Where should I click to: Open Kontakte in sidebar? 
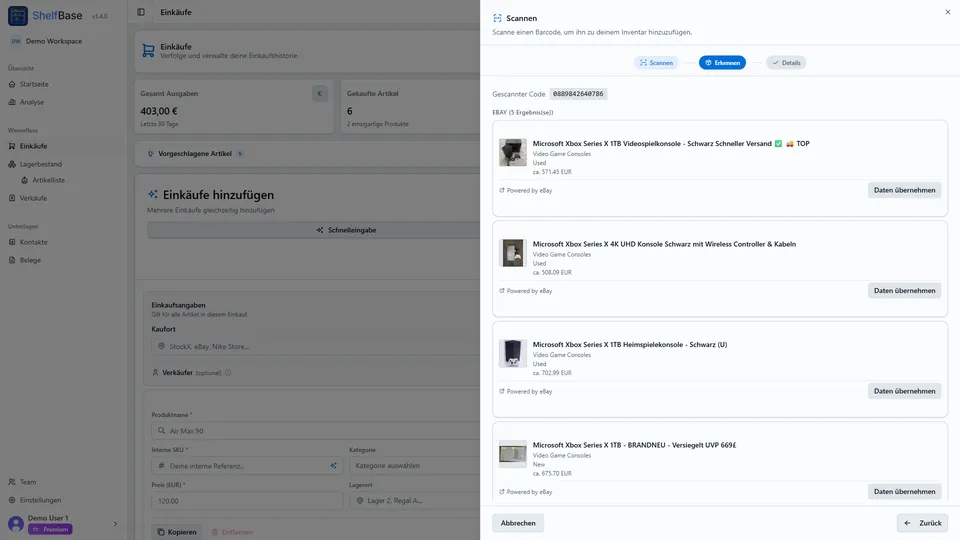coord(33,242)
